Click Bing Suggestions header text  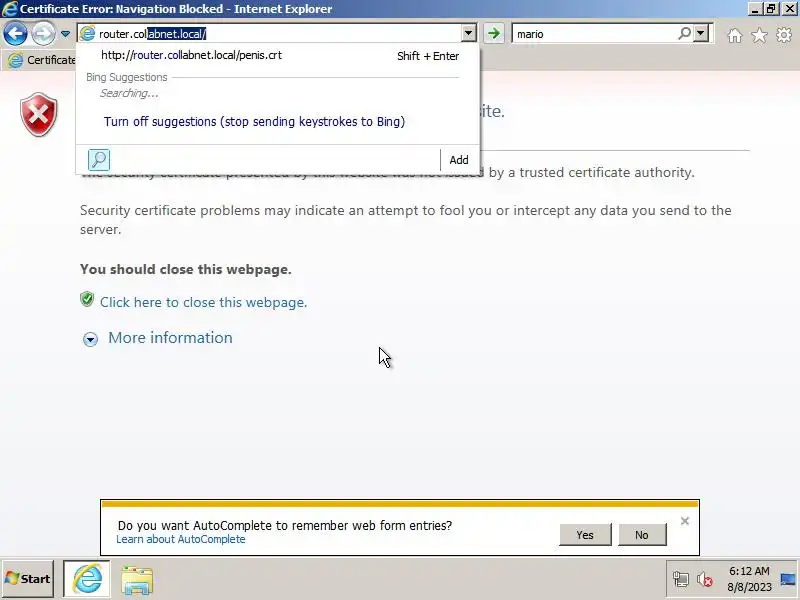127,77
